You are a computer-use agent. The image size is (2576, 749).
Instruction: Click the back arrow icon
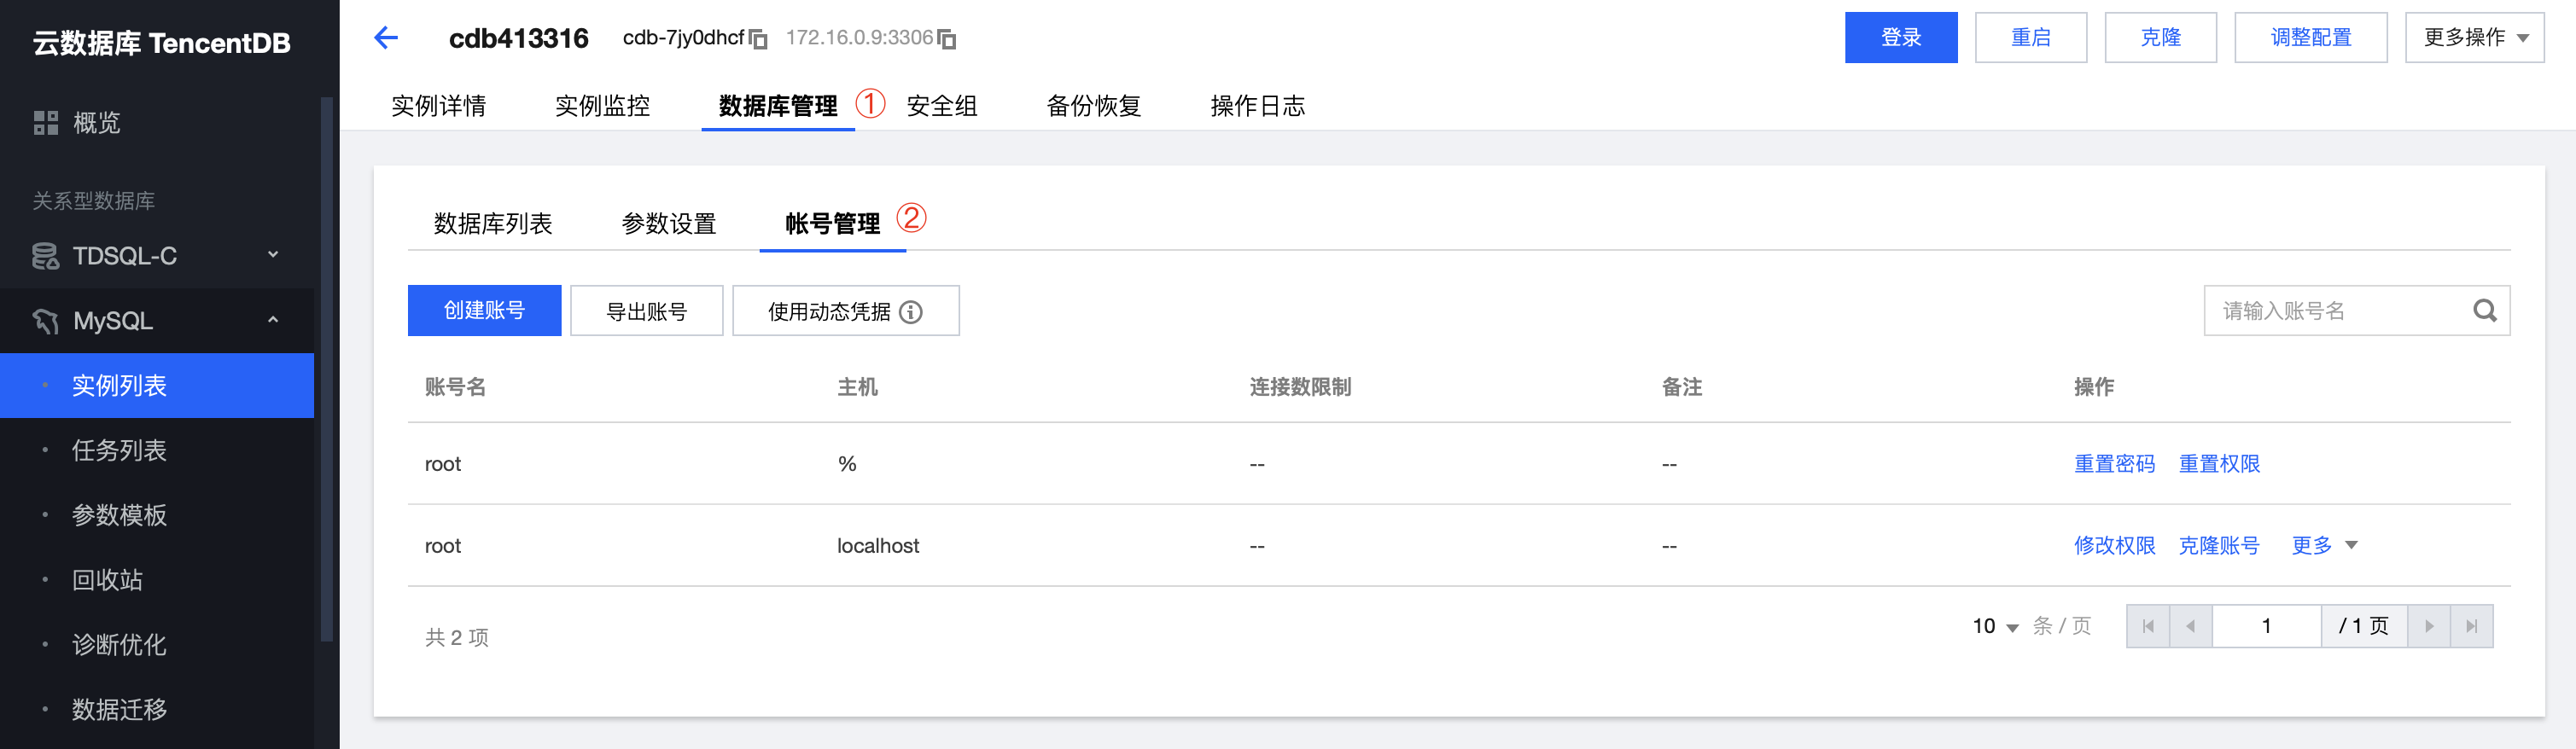[386, 38]
